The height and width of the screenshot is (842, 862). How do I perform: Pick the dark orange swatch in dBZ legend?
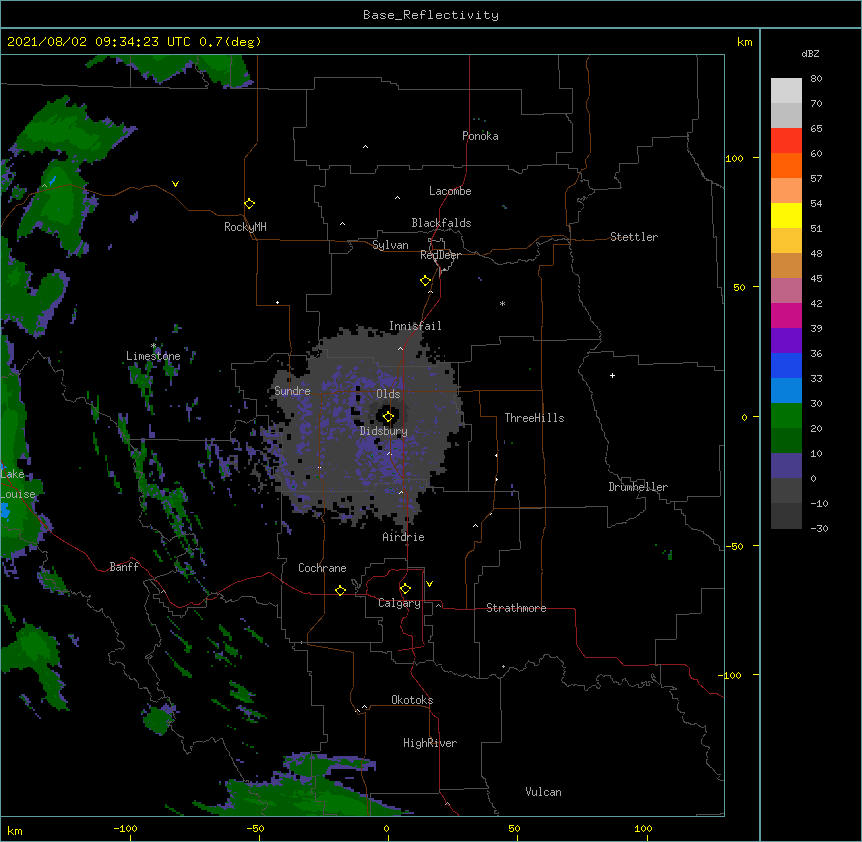(x=786, y=165)
